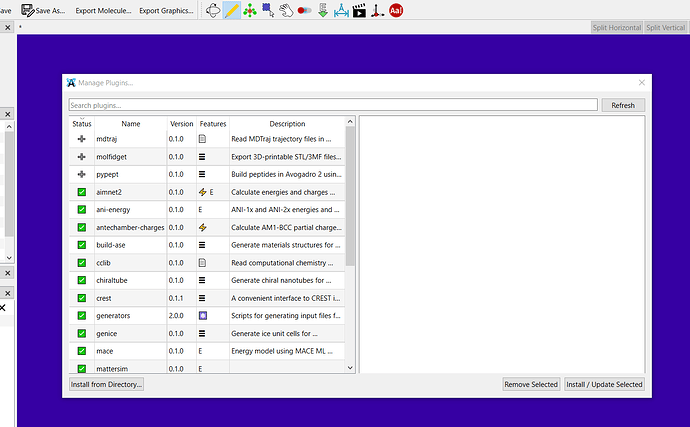Viewport: 690px width, 427px height.
Task: Open the Animation player tool
Action: click(x=359, y=10)
